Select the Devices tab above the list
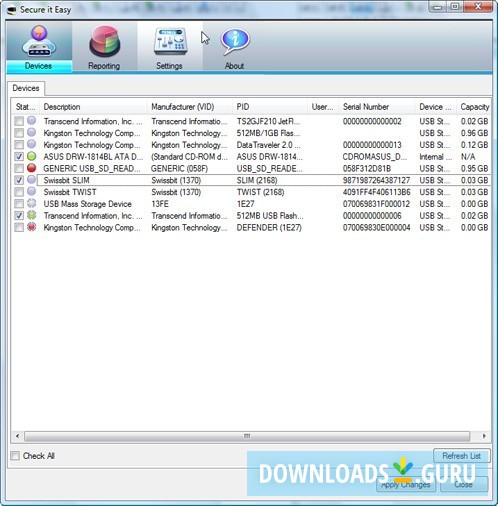This screenshot has width=498, height=506. (26, 88)
